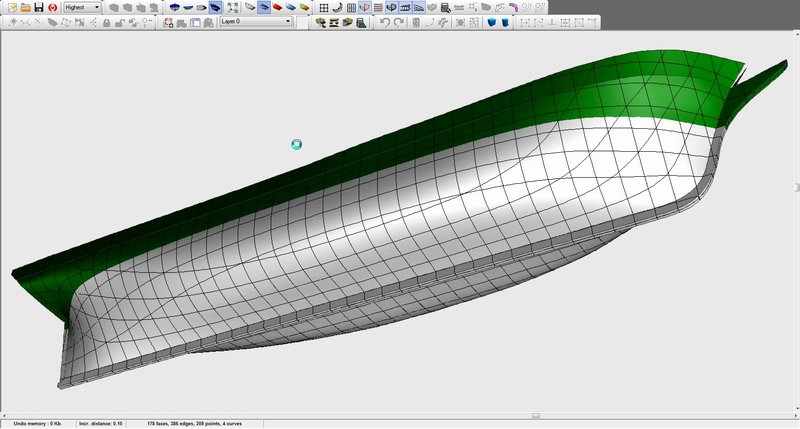
Task: Save the model with the floppy disk icon
Action: 38,7
